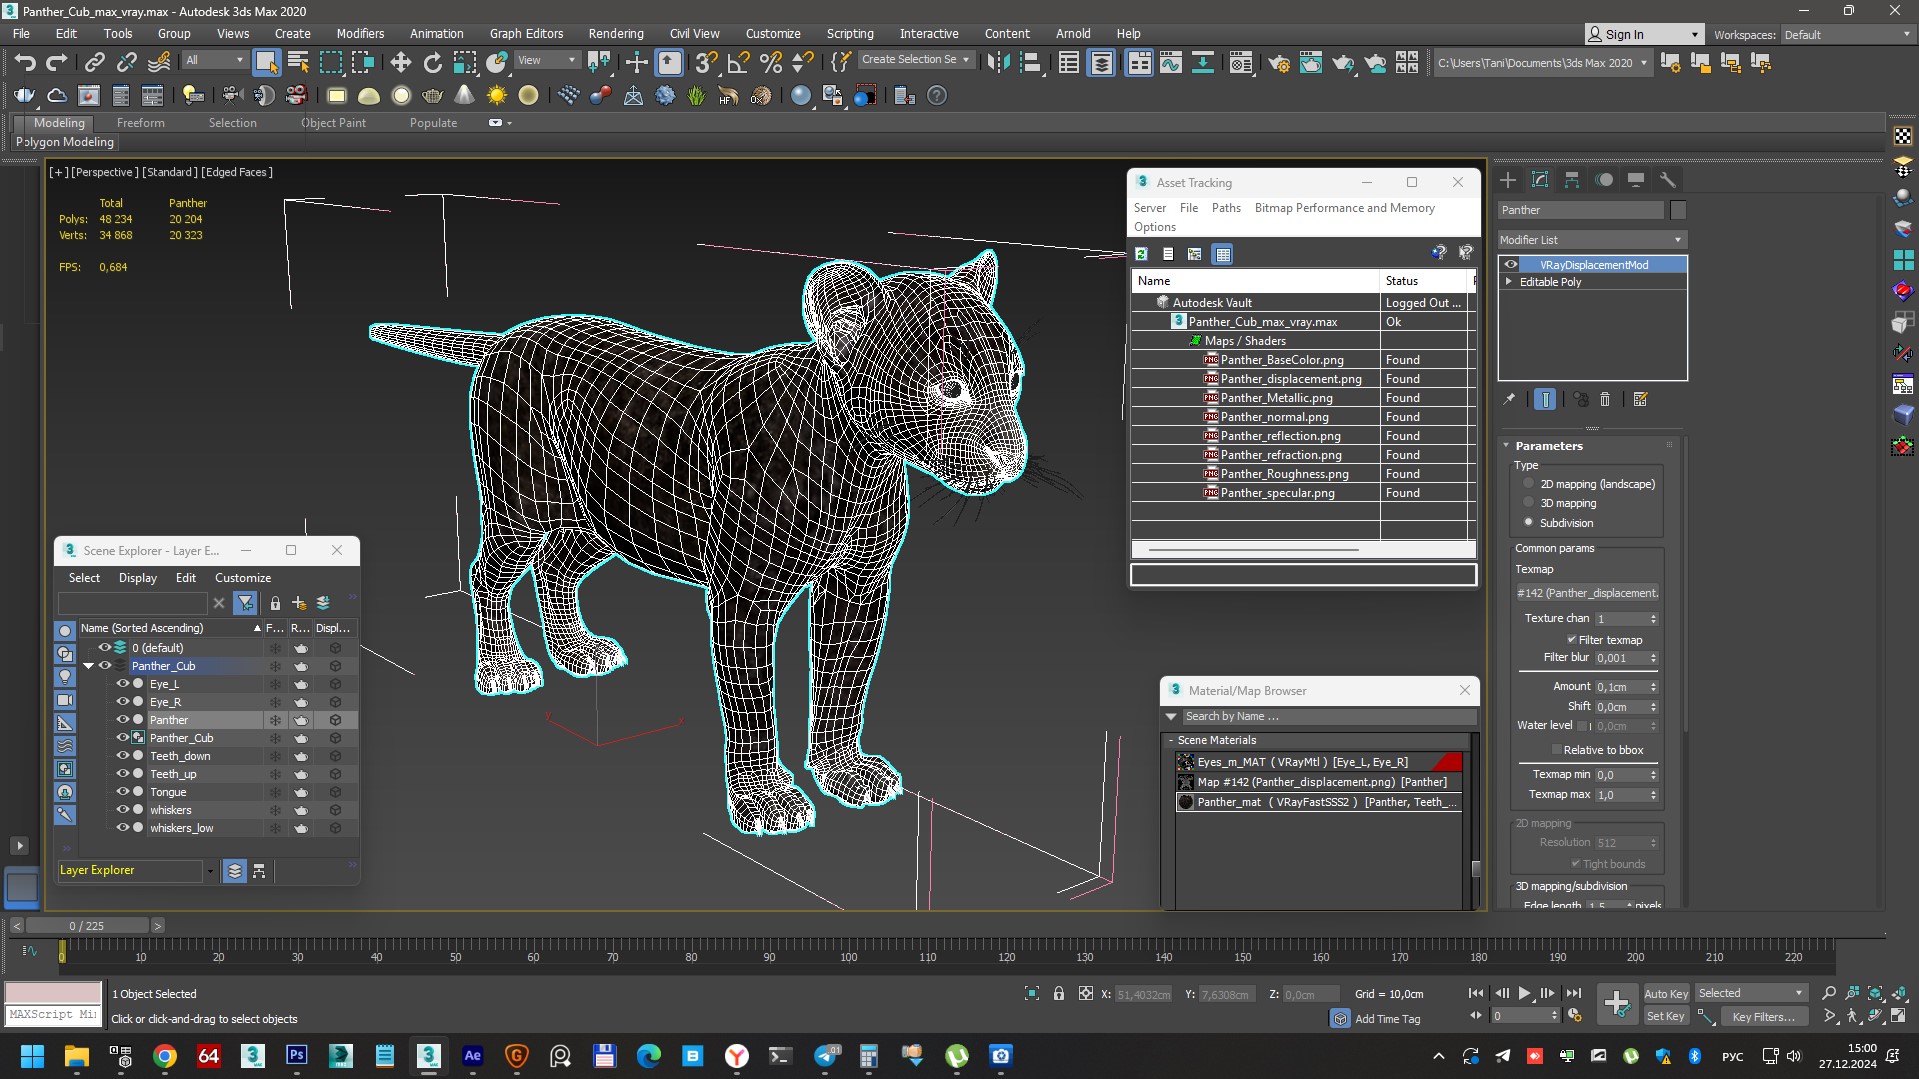Click the Key Mode toggle icon
1919x1079 pixels.
[1476, 1015]
